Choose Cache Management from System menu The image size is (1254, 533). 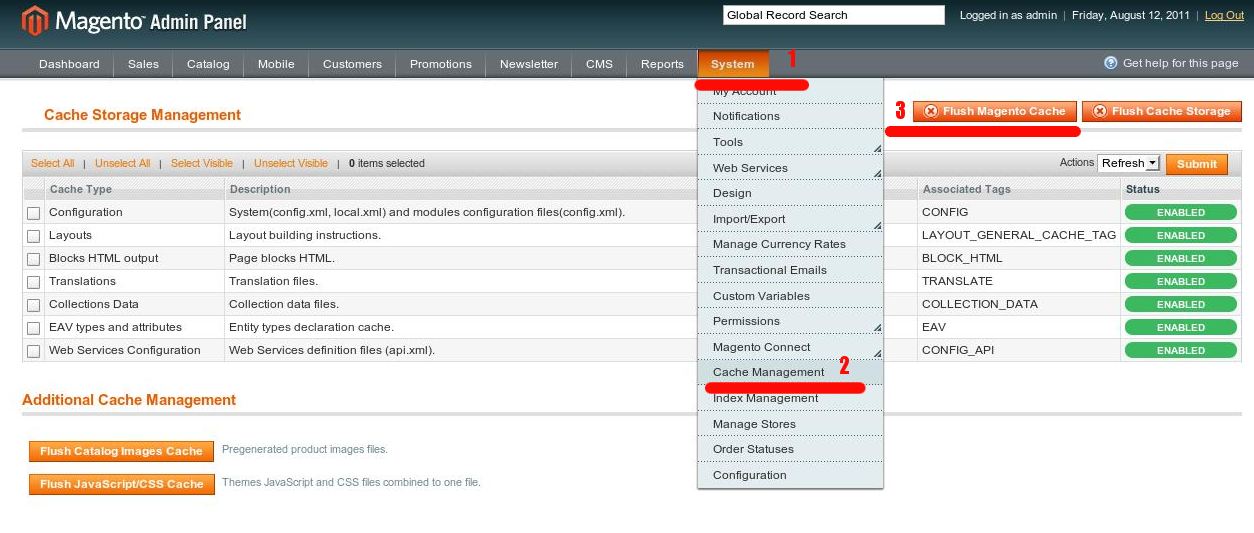(x=768, y=372)
